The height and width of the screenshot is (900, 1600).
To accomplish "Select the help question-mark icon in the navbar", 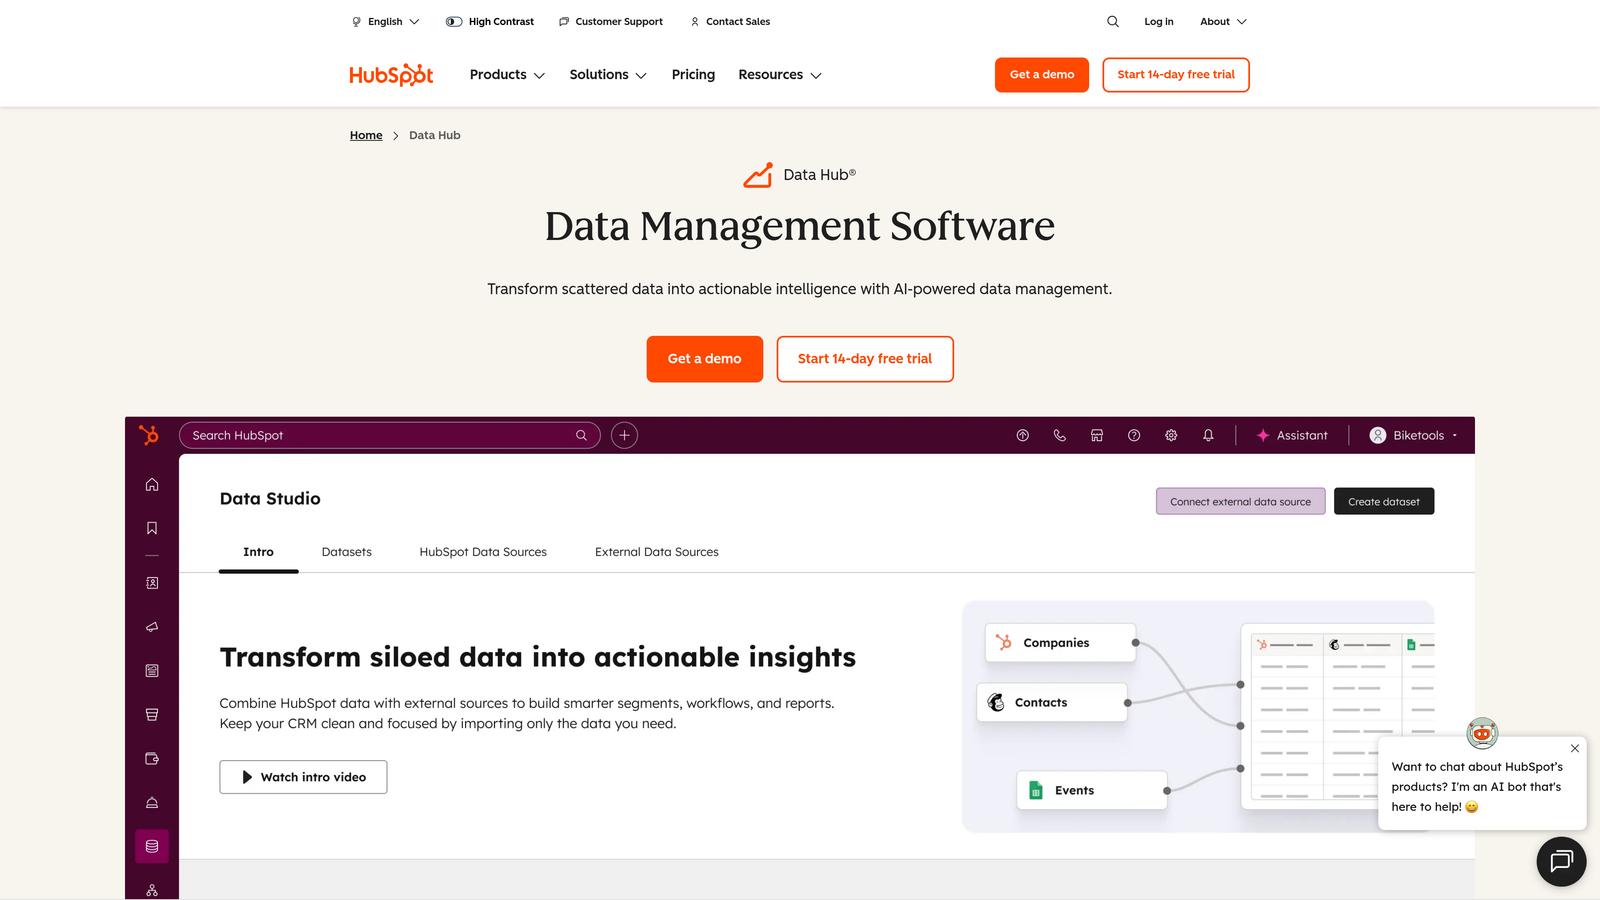I will [x=1134, y=435].
